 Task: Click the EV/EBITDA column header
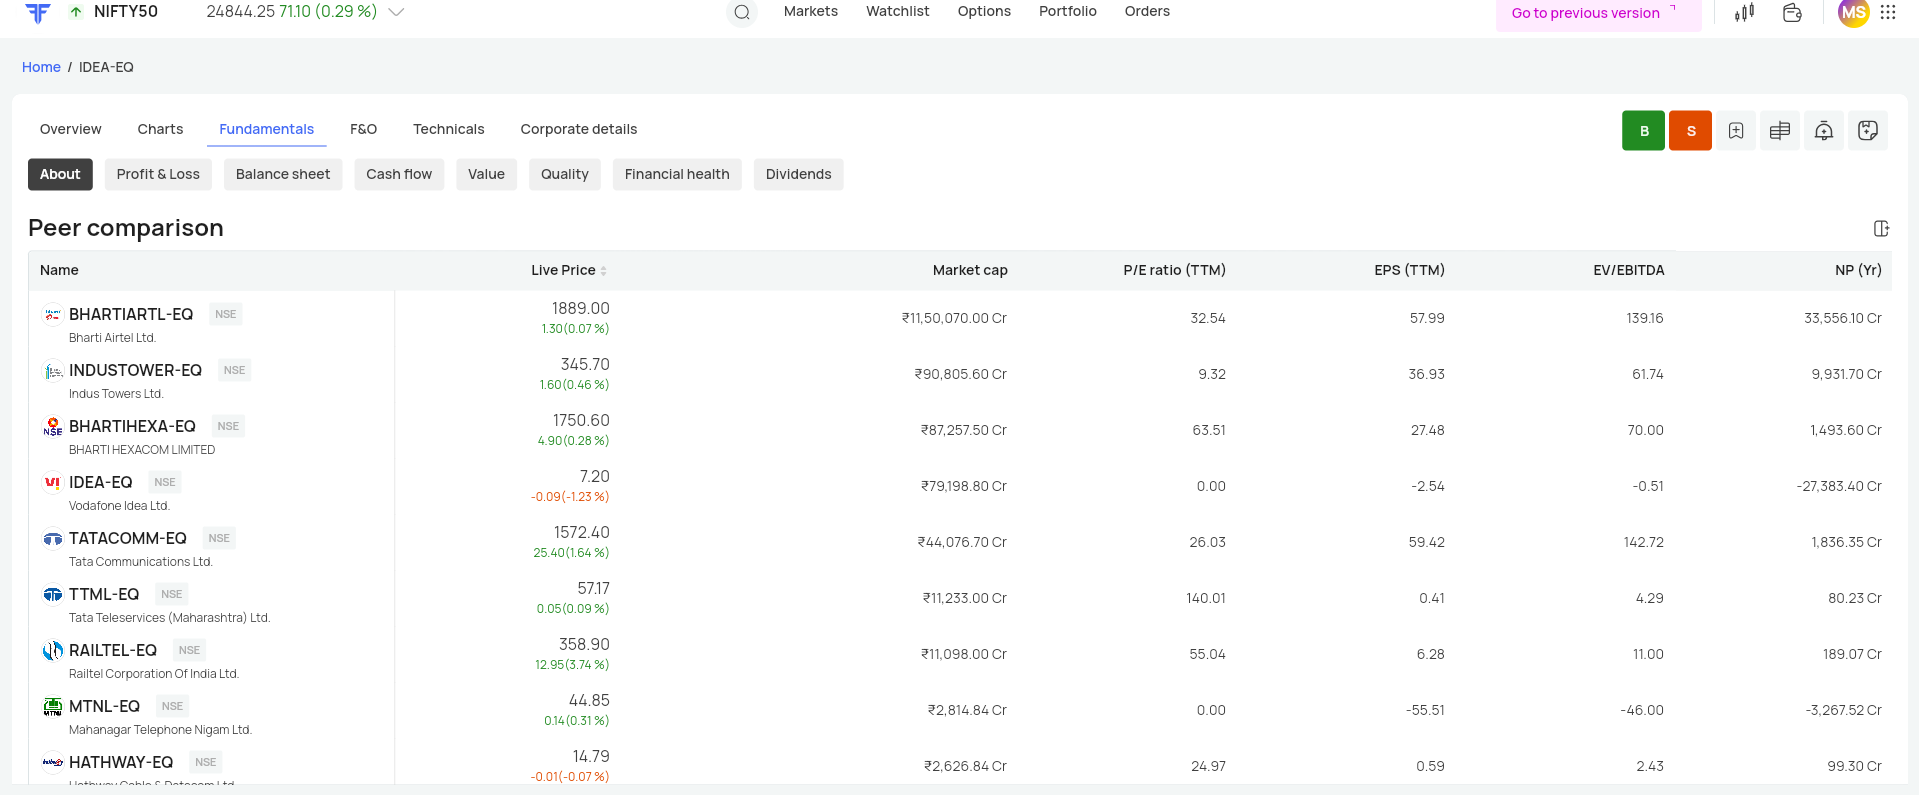tap(1628, 270)
